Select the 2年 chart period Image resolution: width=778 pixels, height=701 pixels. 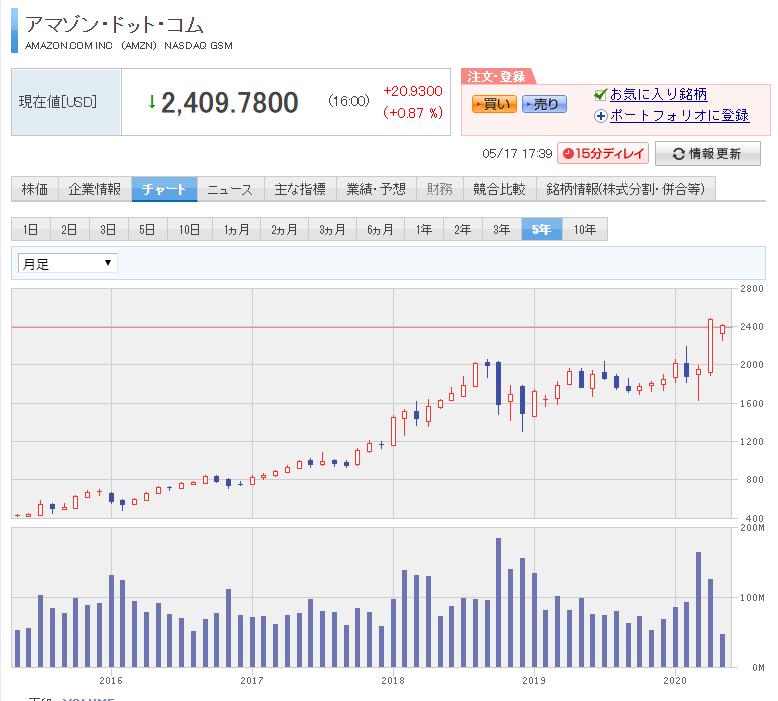(463, 229)
